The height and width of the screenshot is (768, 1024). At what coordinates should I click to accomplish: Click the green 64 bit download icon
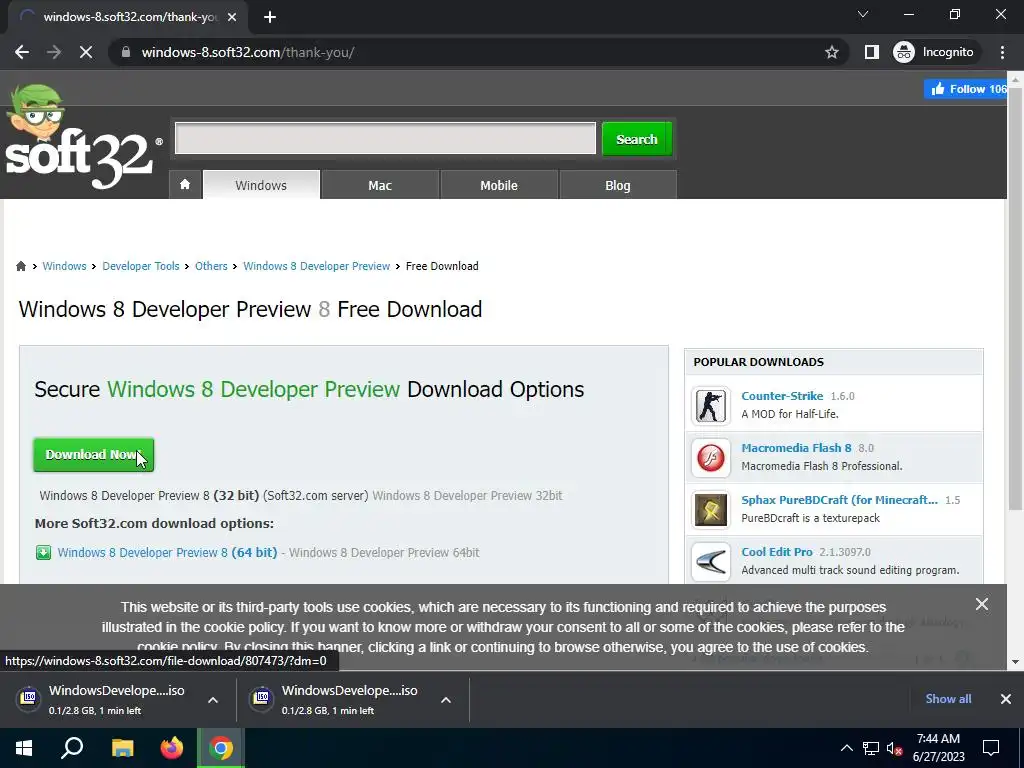43,552
